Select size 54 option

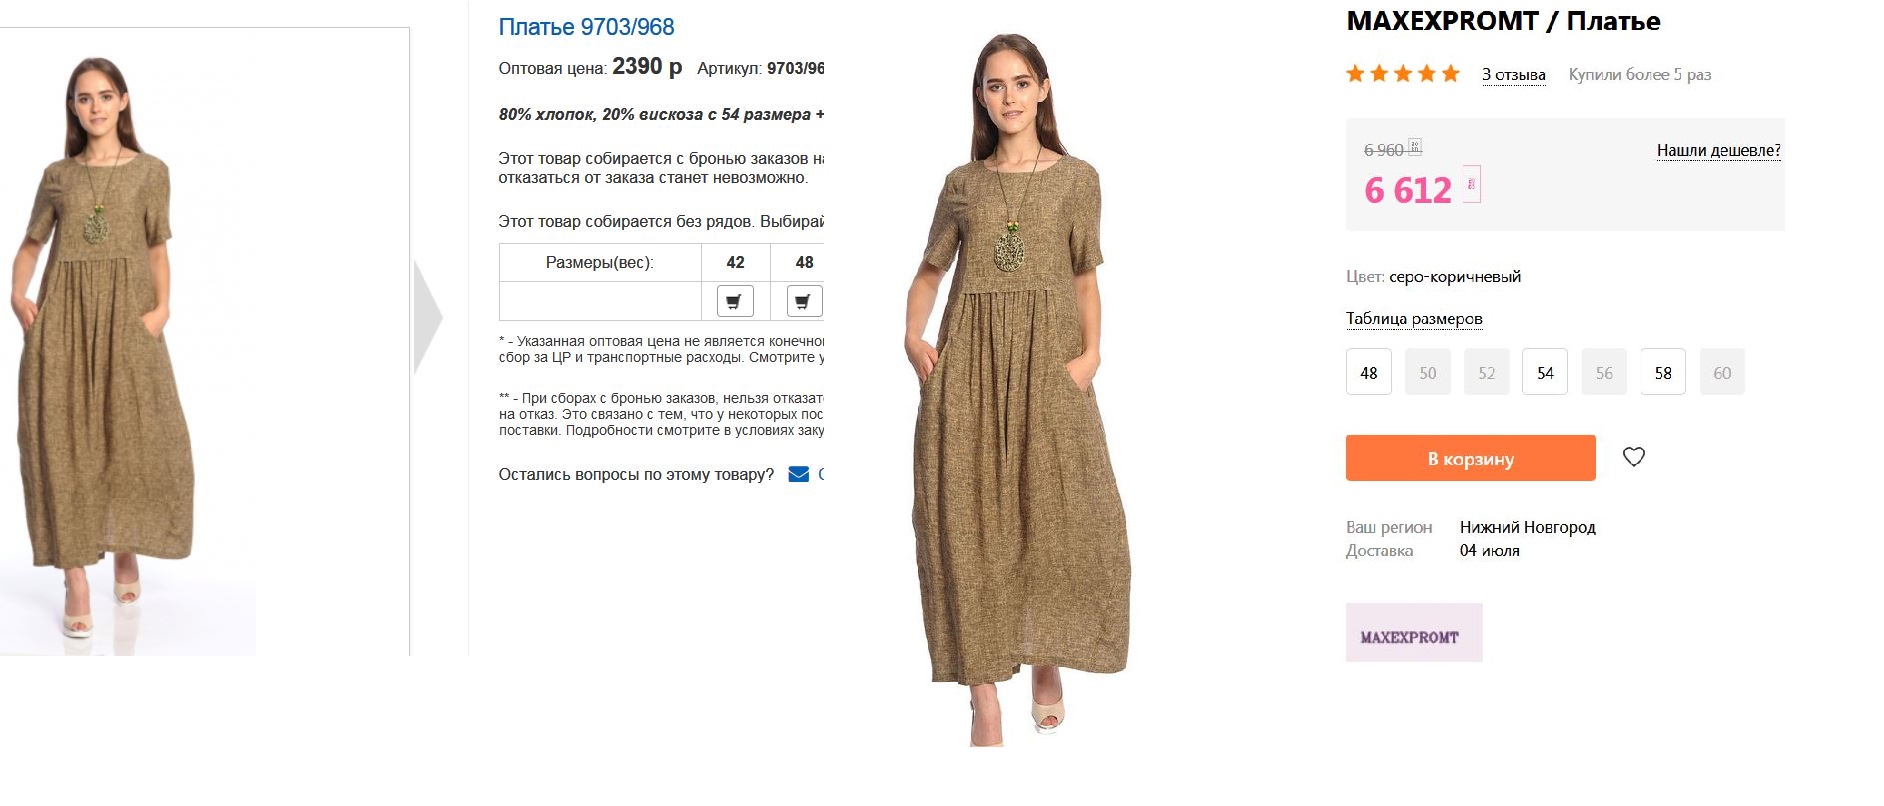point(1545,372)
